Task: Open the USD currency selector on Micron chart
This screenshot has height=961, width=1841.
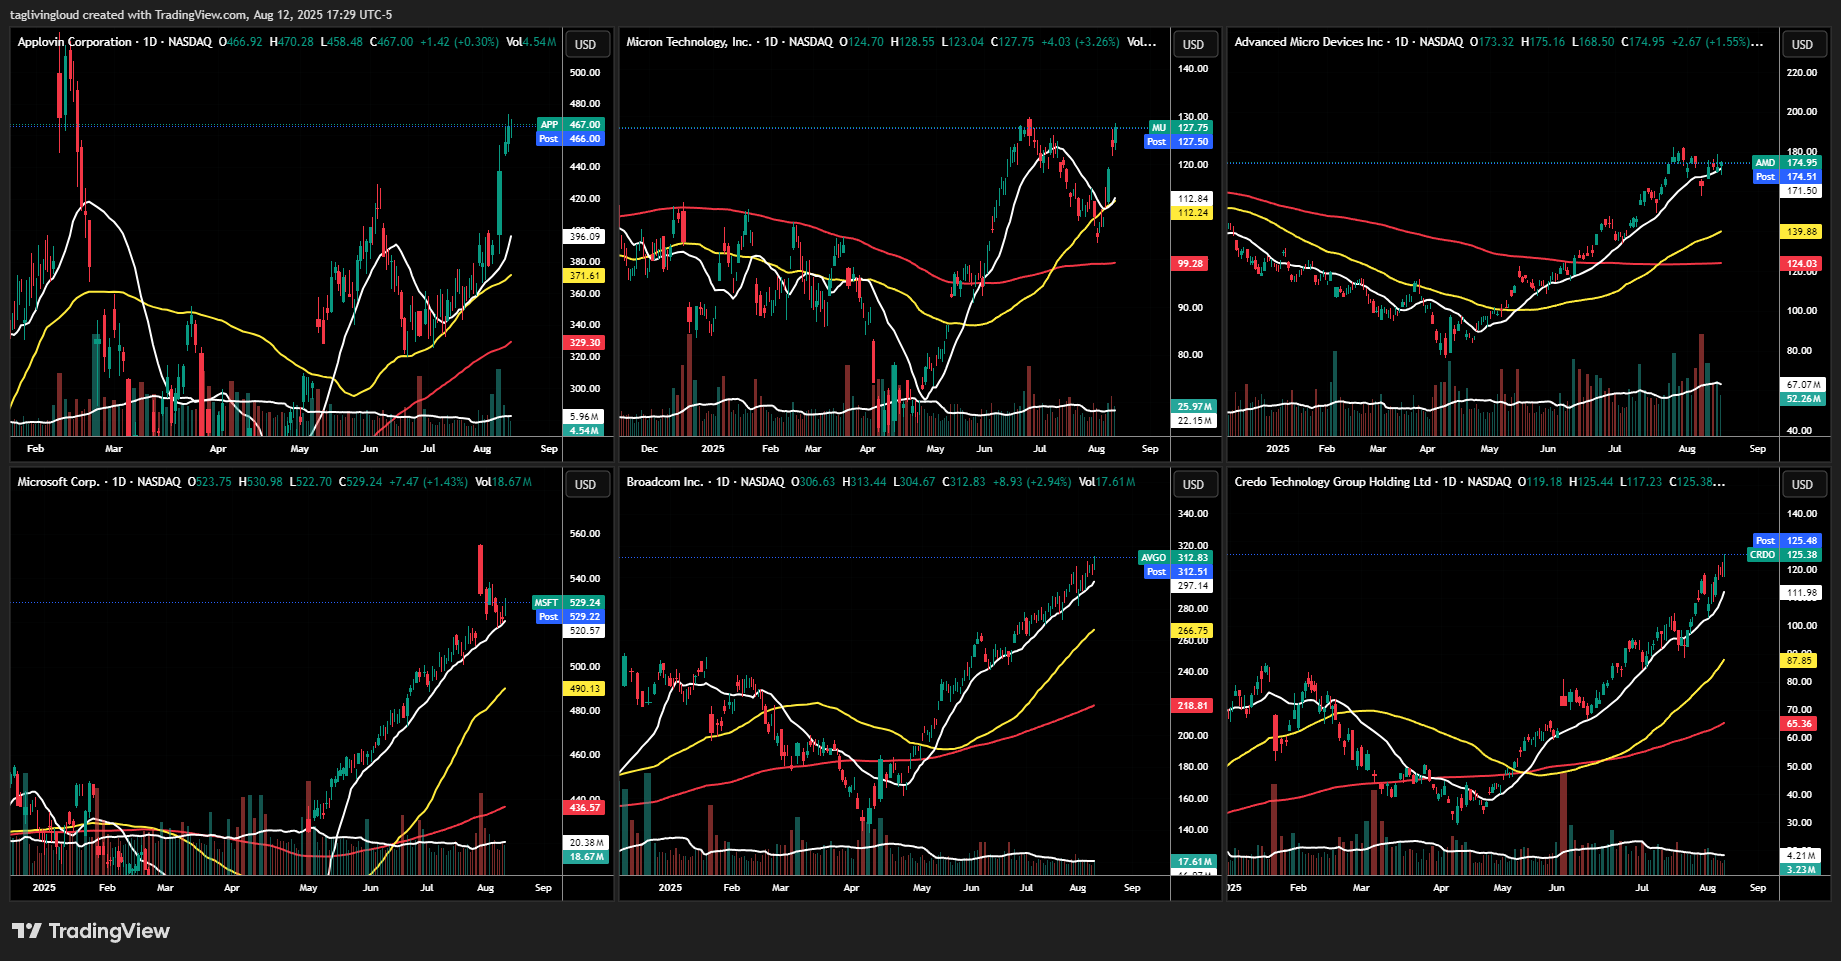Action: point(1194,44)
